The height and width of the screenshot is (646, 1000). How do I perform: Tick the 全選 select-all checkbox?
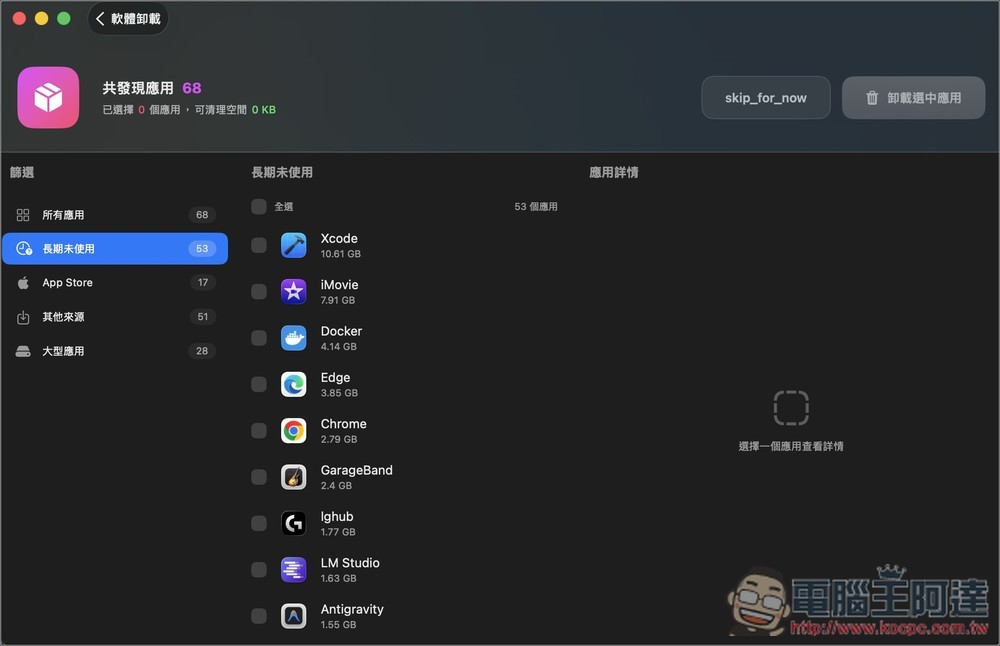[259, 207]
